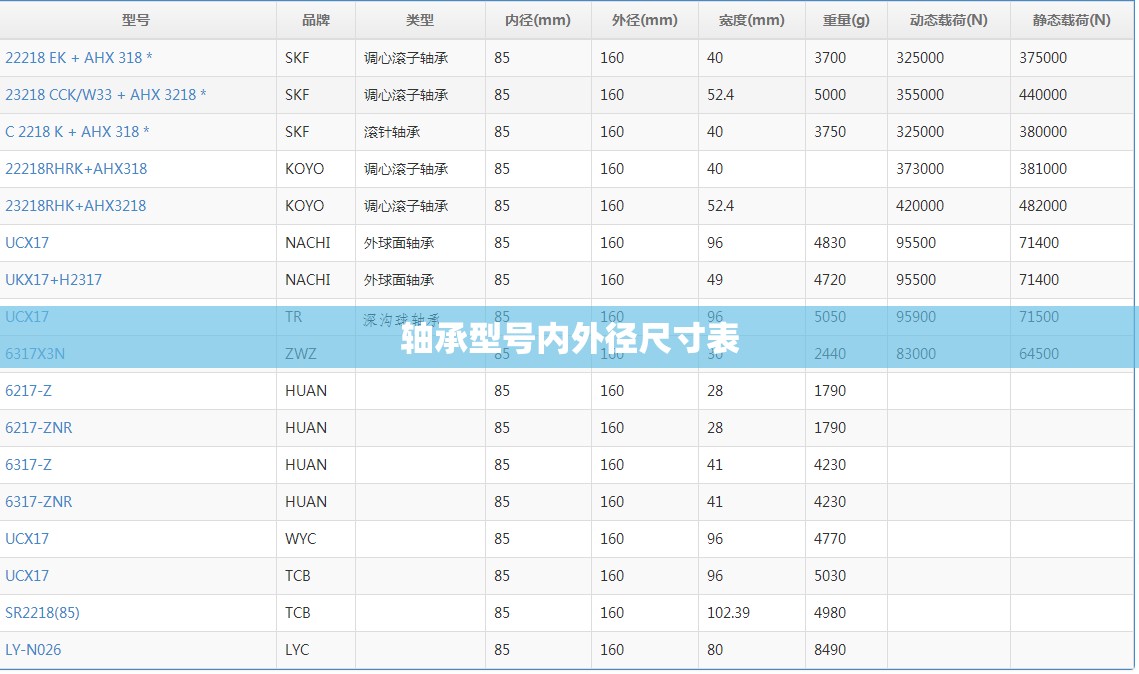
Task: Select the weight value 3700
Action: [x=830, y=58]
